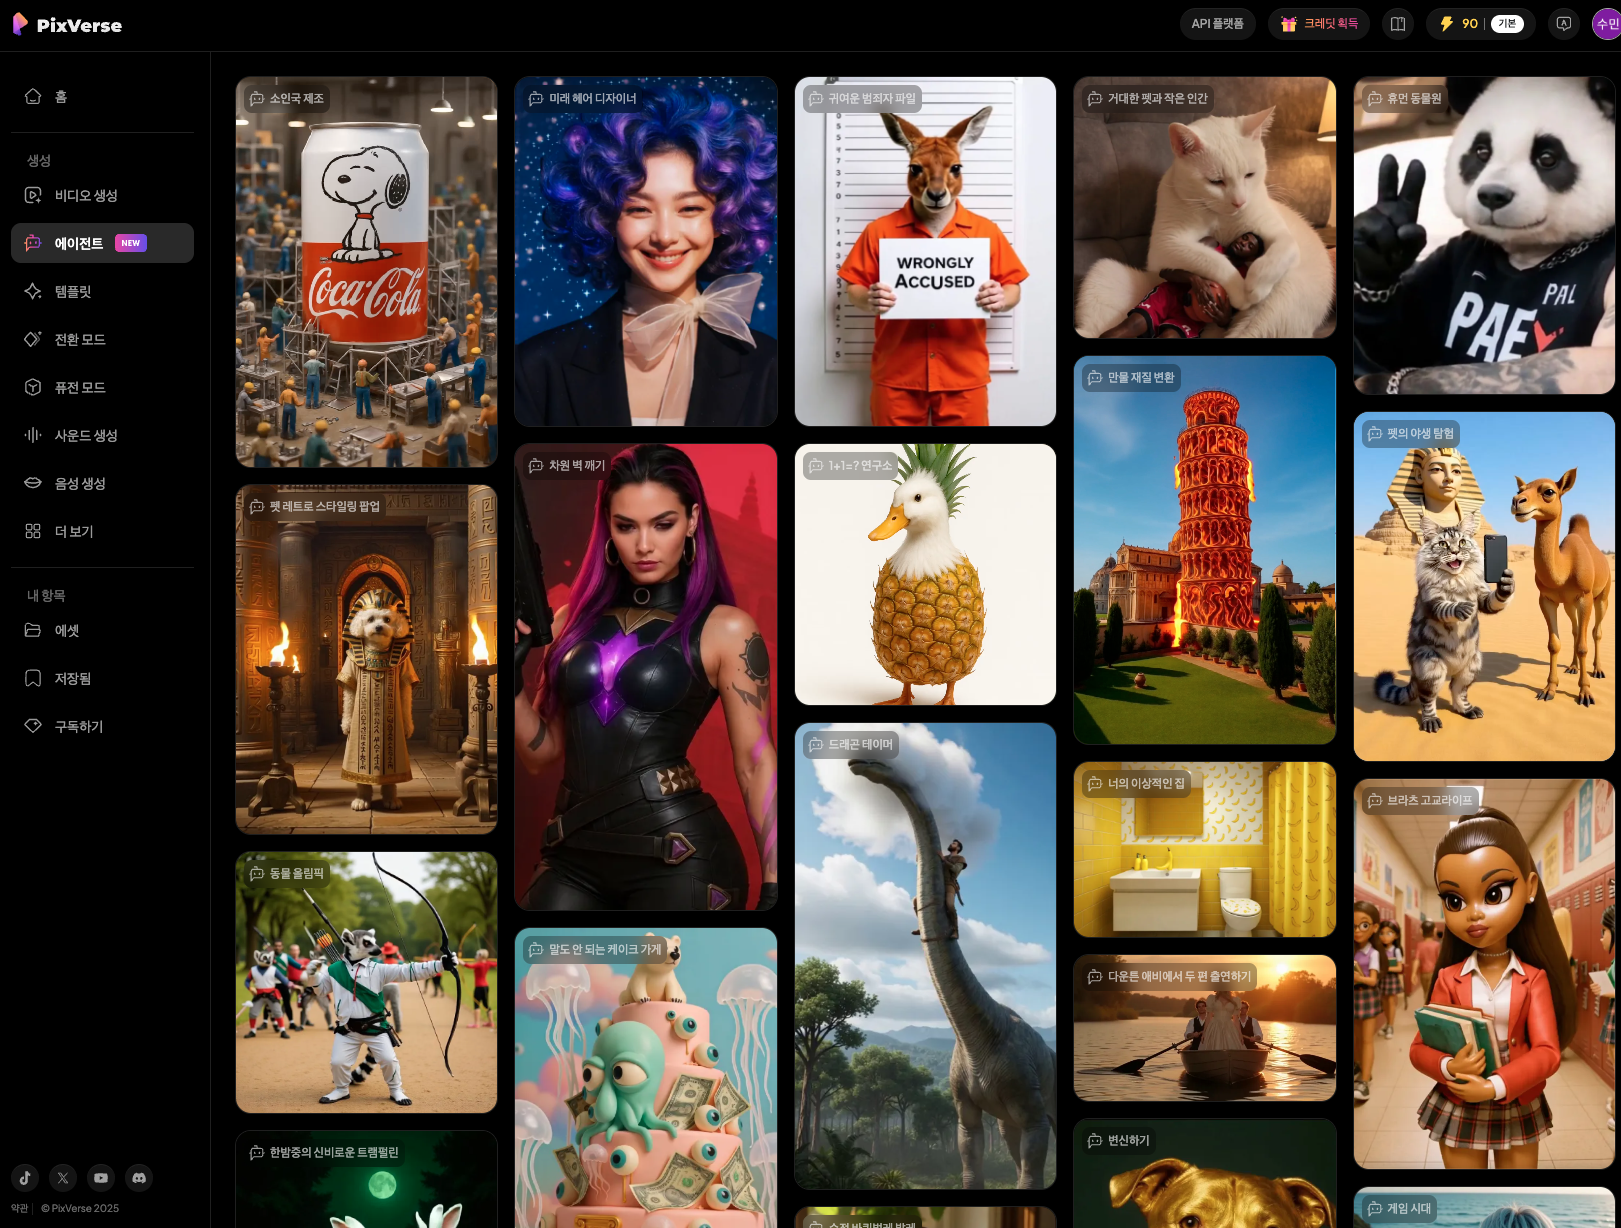
Task: Click the PixVerse logo
Action: tap(67, 24)
